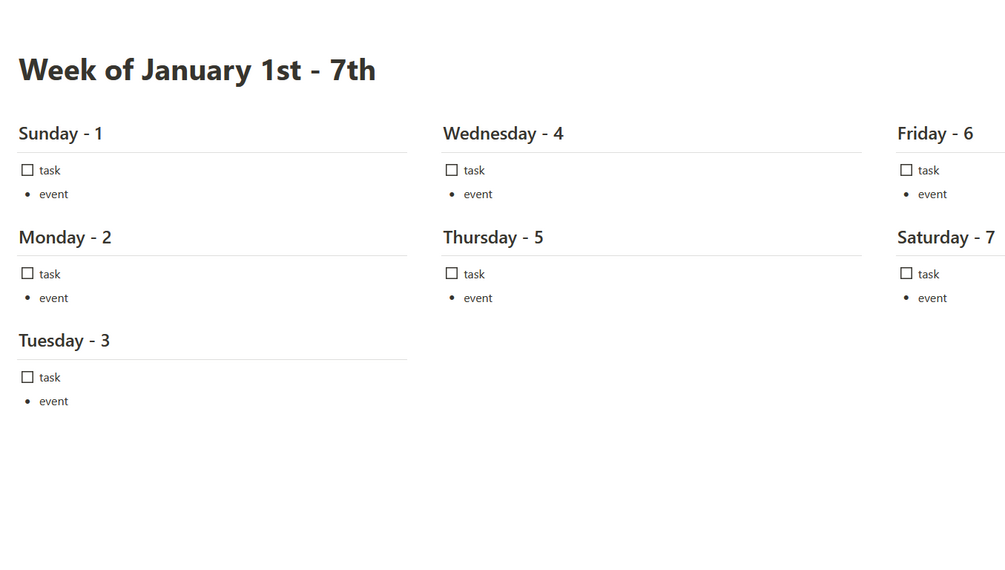Click the event bullet text under Wednesday

(478, 194)
